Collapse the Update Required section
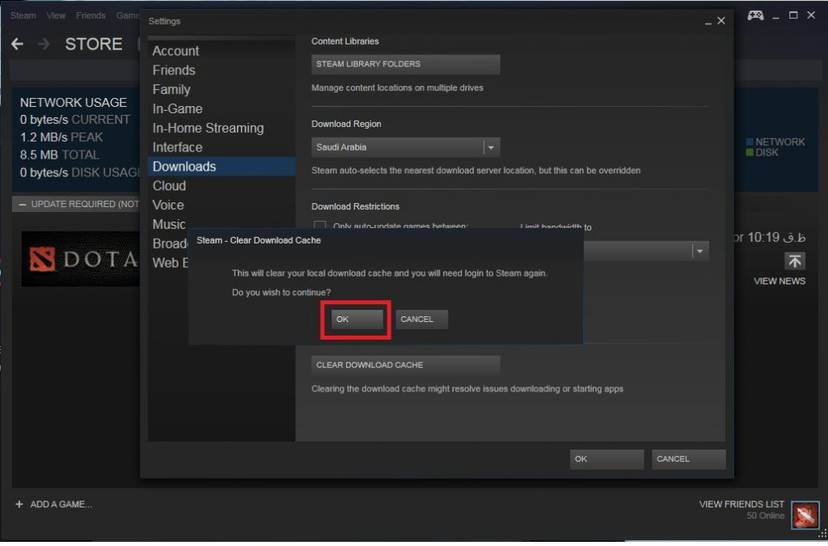The image size is (828, 546). click(x=22, y=205)
